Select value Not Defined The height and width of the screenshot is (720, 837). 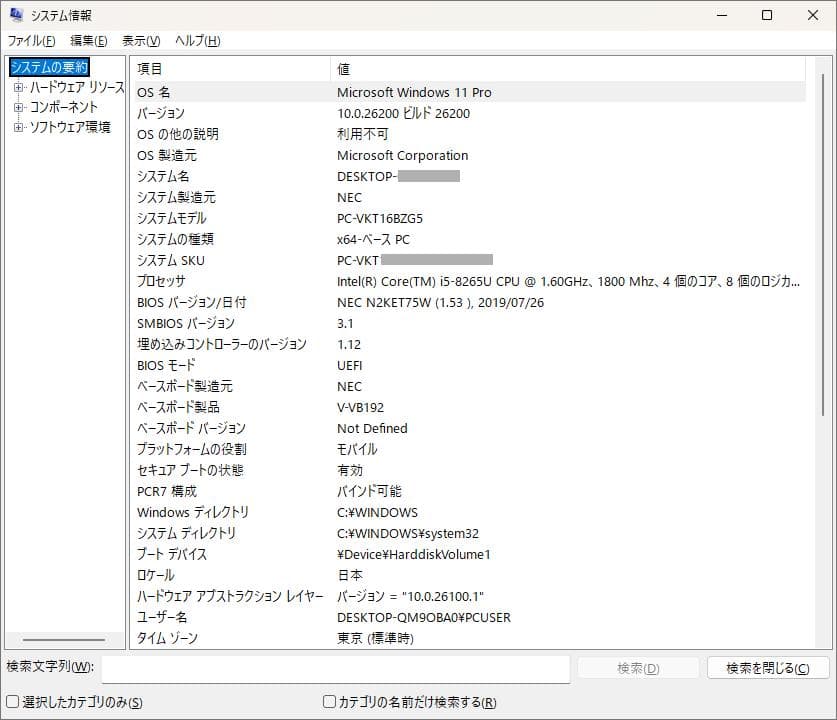[x=372, y=429]
